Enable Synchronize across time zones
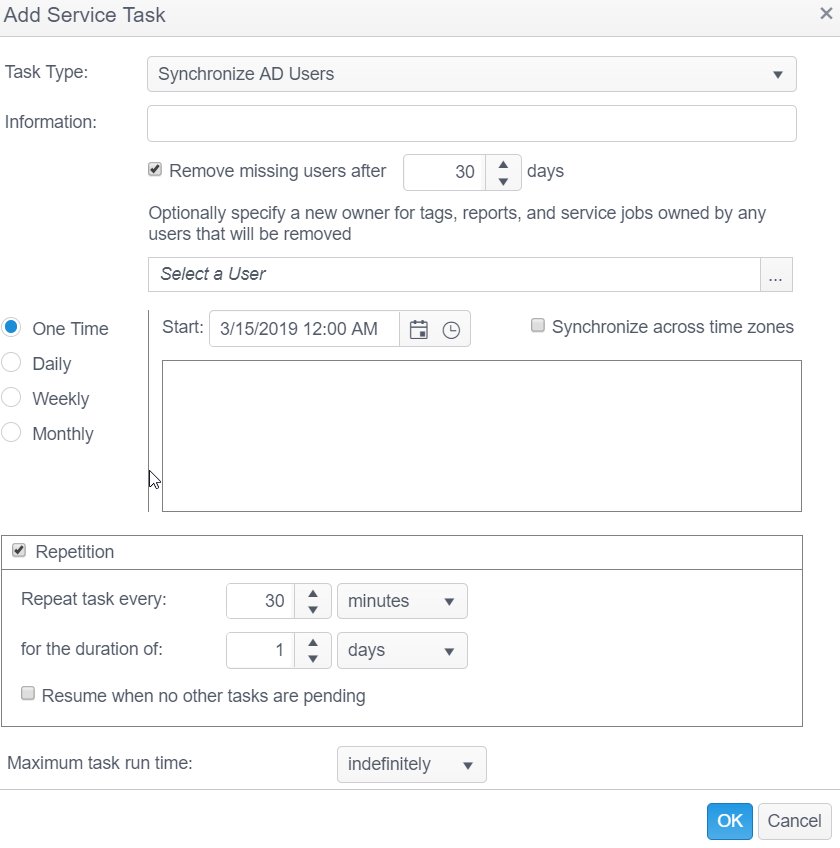The height and width of the screenshot is (848, 840). tap(538, 326)
